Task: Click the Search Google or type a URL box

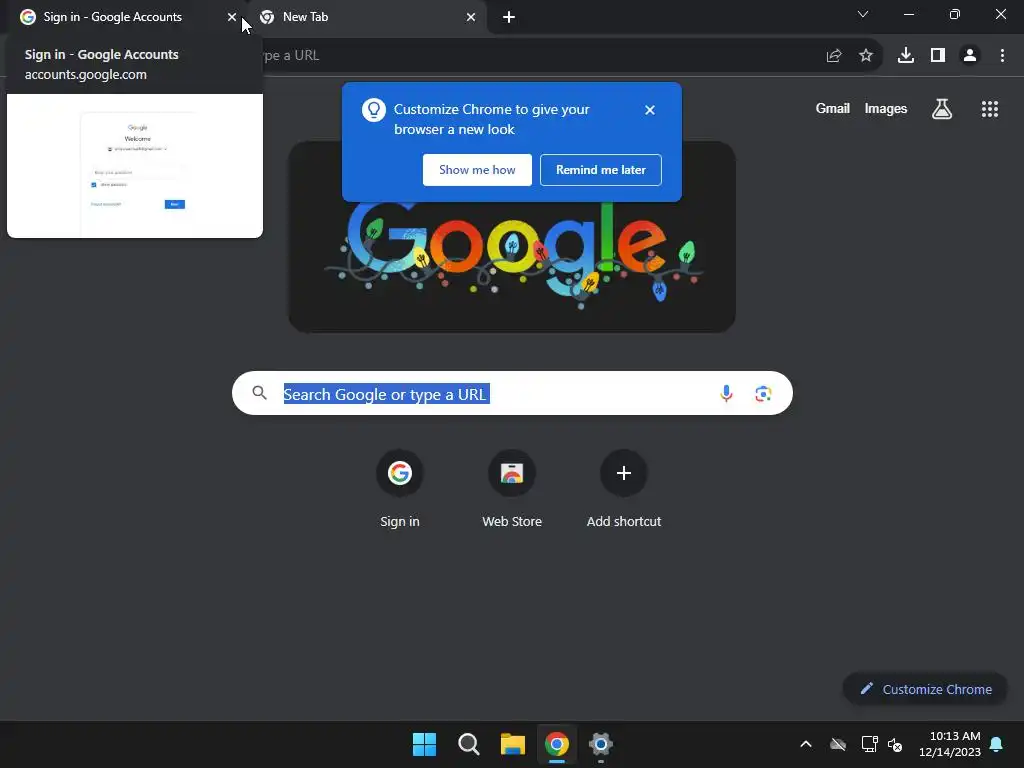Action: pyautogui.click(x=513, y=393)
